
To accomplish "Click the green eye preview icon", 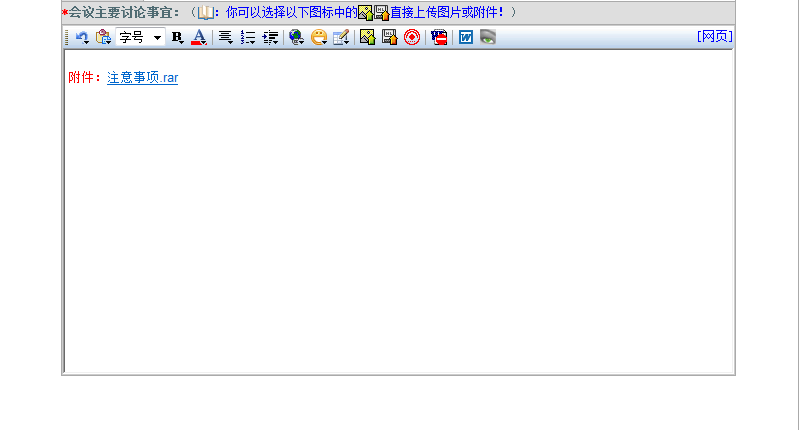I will click(x=488, y=37).
